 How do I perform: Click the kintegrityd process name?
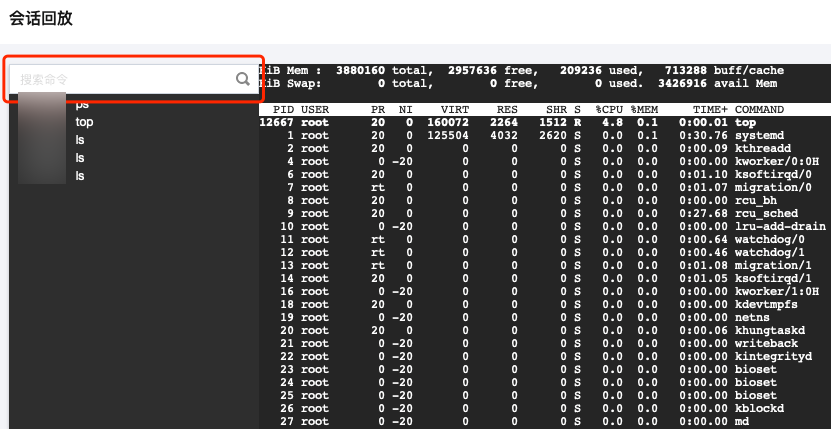[773, 356]
